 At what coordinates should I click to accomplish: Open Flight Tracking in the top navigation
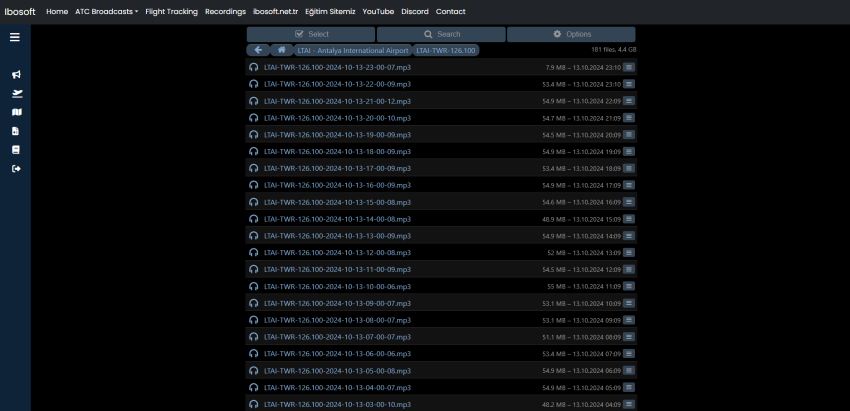(x=171, y=11)
